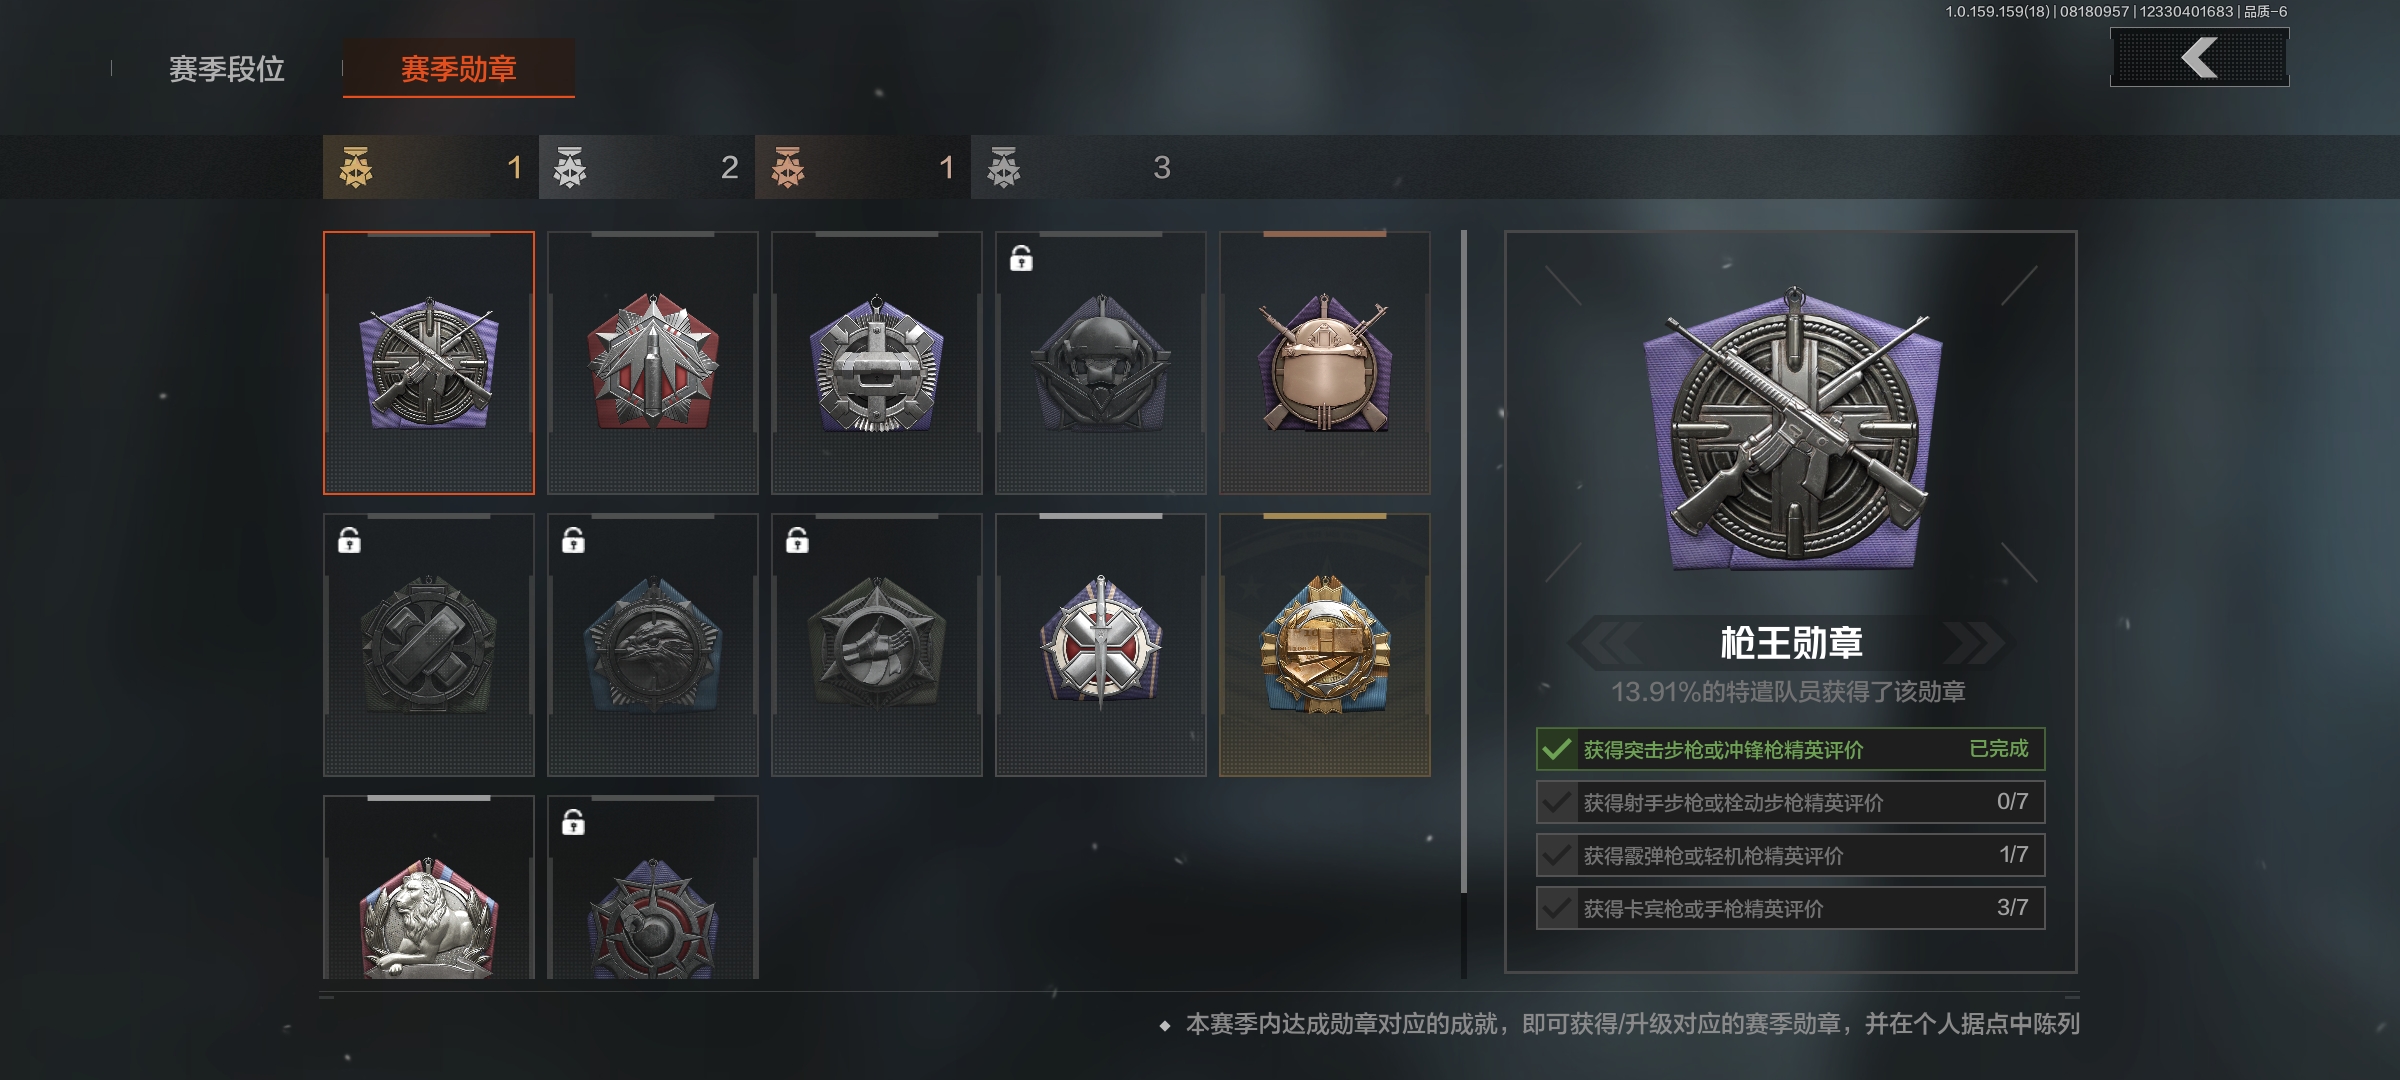This screenshot has height=1080, width=2400.
Task: Choose the silver mechanical gear medal
Action: click(877, 363)
